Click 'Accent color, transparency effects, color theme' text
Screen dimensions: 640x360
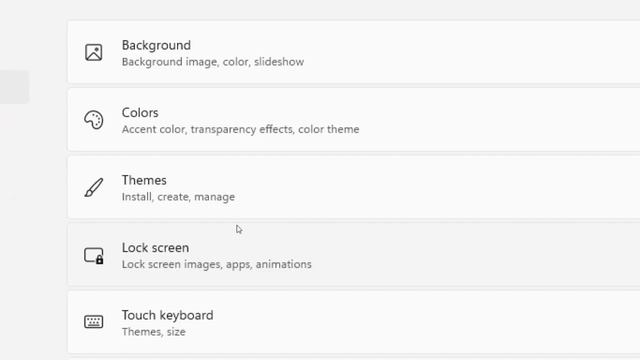coord(240,129)
